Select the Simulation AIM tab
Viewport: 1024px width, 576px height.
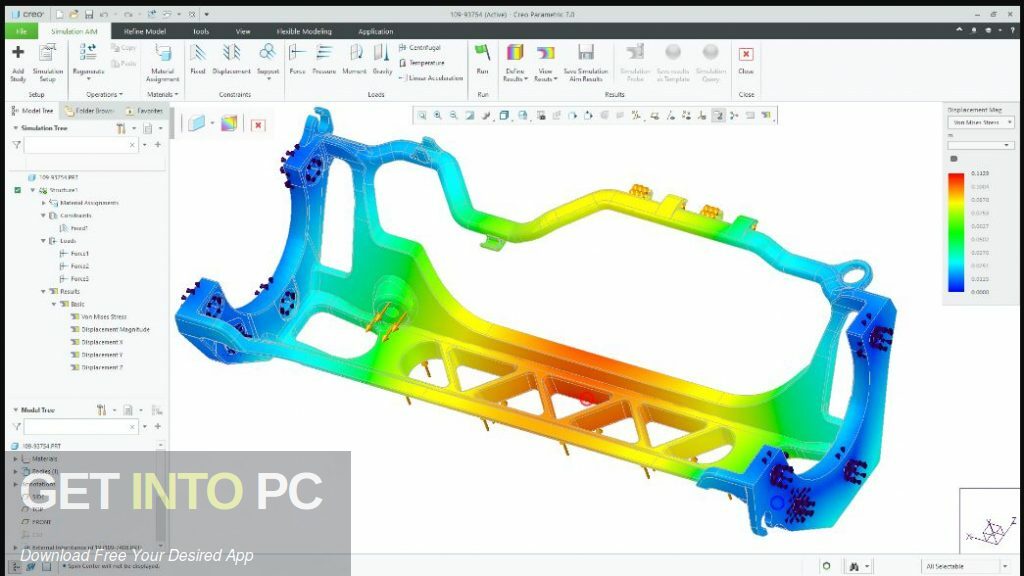coord(74,31)
